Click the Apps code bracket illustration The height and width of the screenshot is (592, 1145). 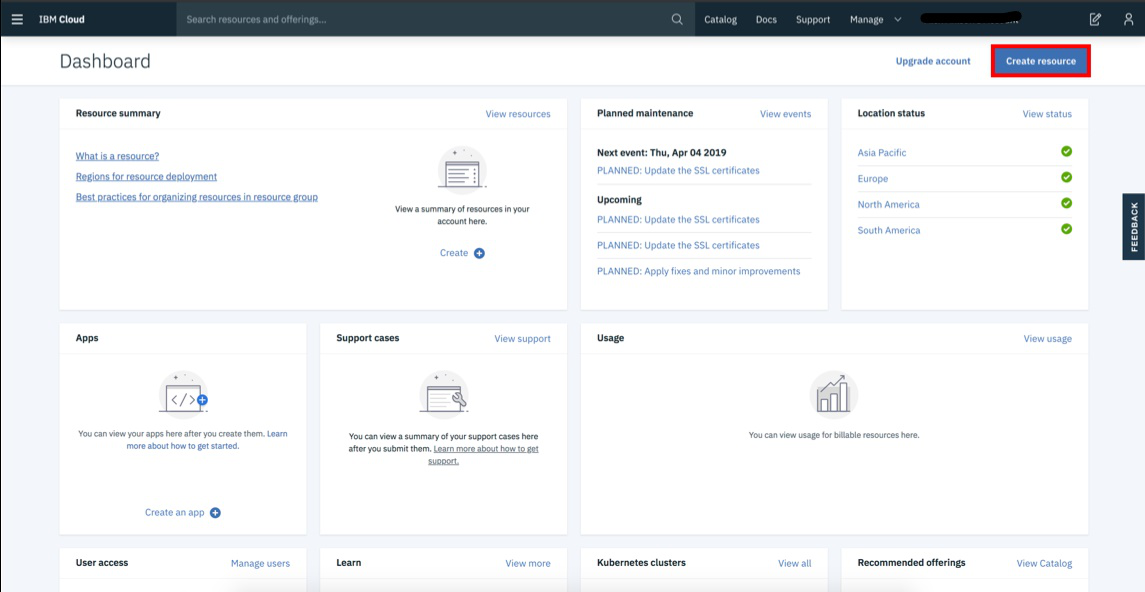(x=183, y=395)
